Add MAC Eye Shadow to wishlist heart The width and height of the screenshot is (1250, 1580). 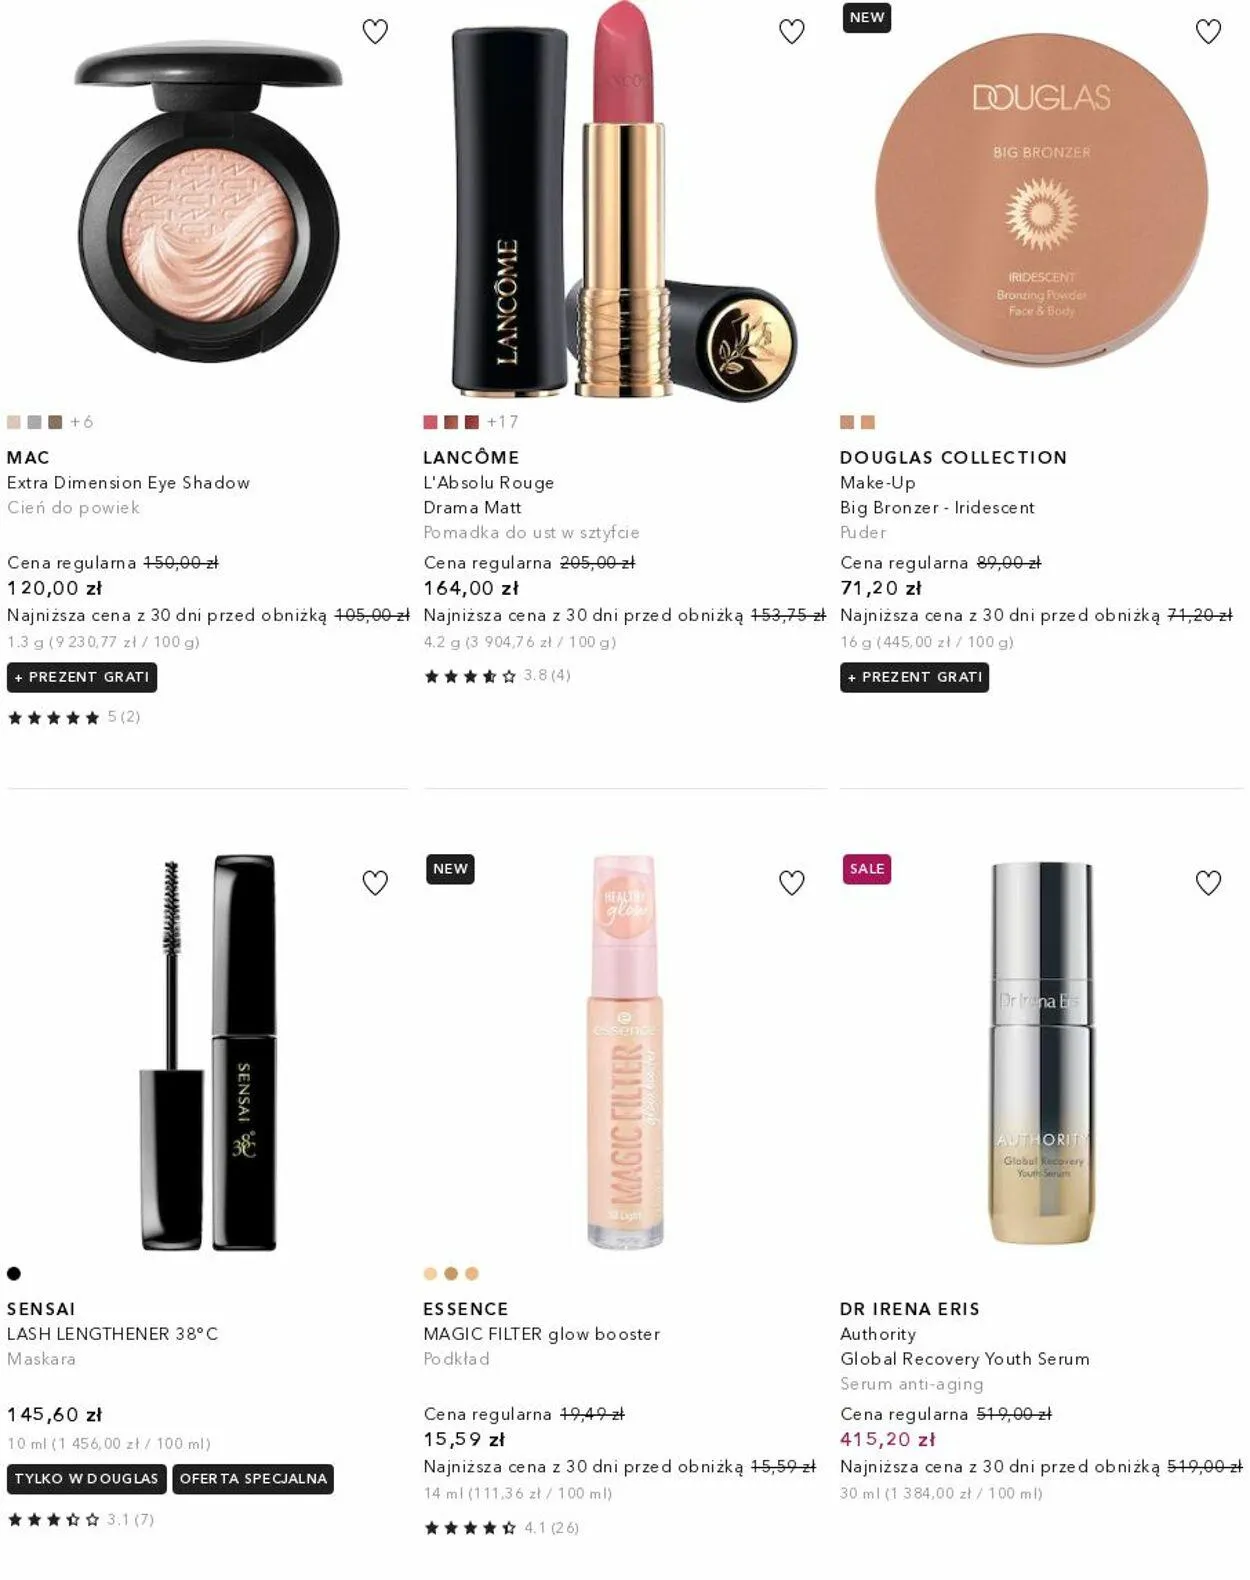click(375, 32)
